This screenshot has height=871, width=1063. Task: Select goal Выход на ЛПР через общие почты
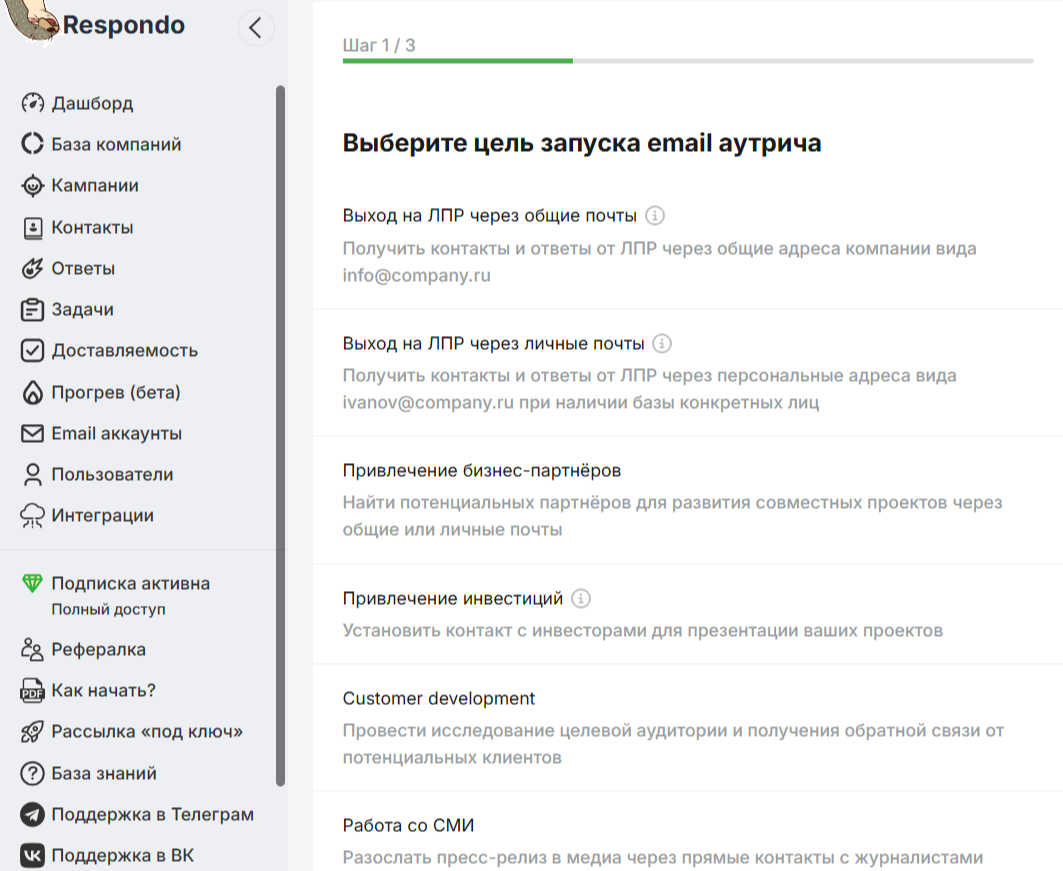tap(687, 245)
